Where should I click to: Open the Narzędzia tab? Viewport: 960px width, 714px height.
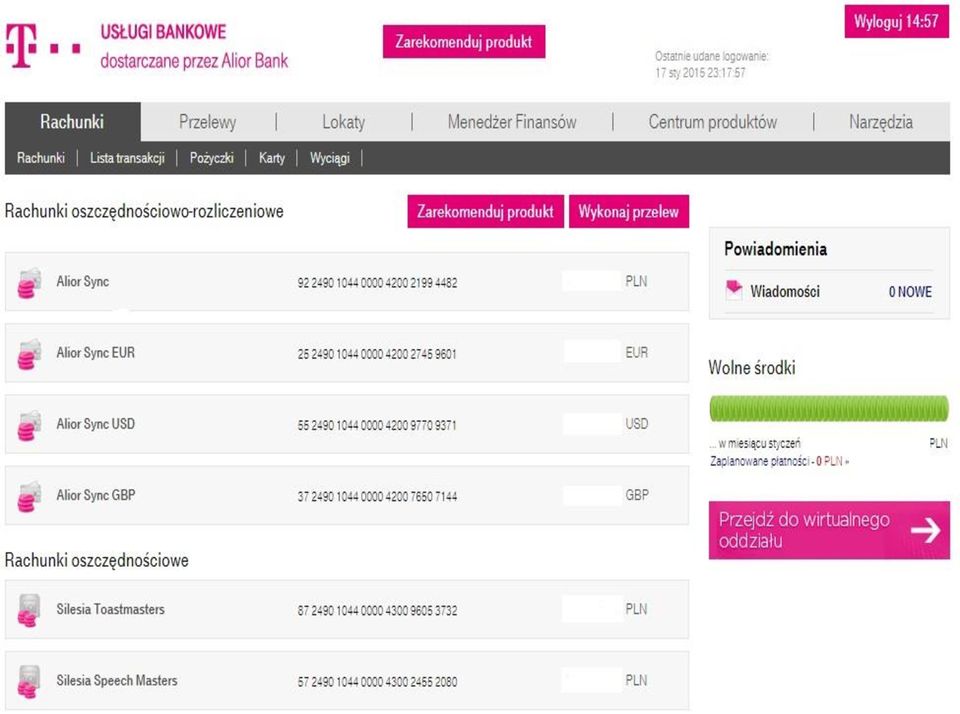(880, 122)
